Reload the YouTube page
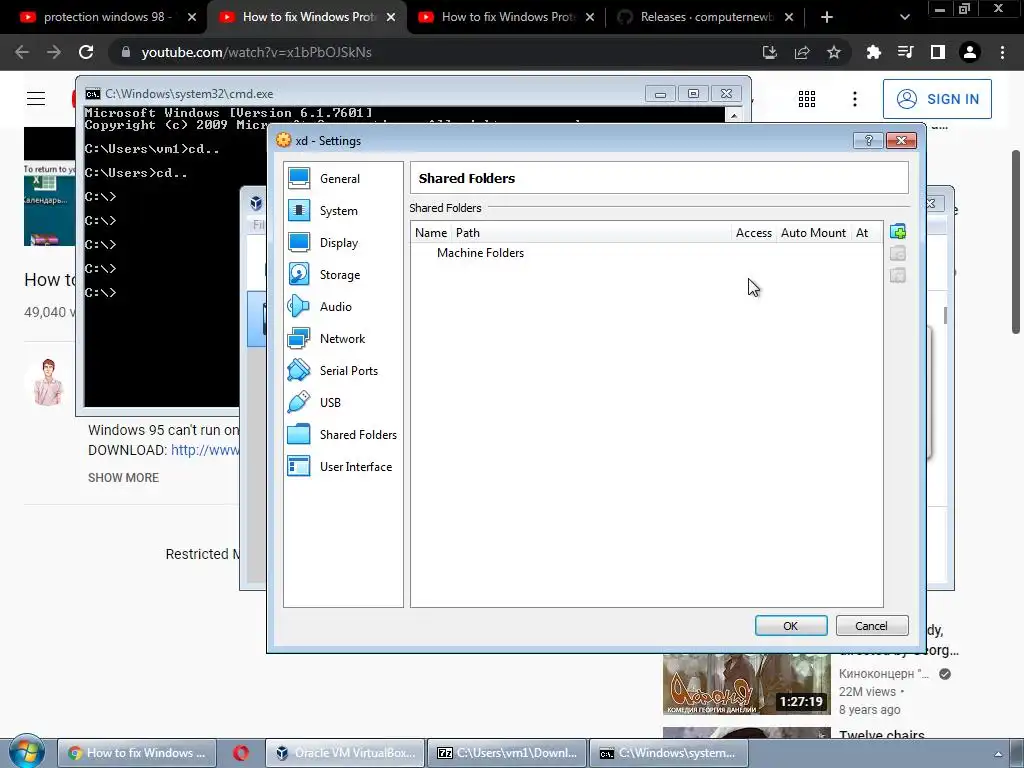The height and width of the screenshot is (768, 1024). pos(86,52)
